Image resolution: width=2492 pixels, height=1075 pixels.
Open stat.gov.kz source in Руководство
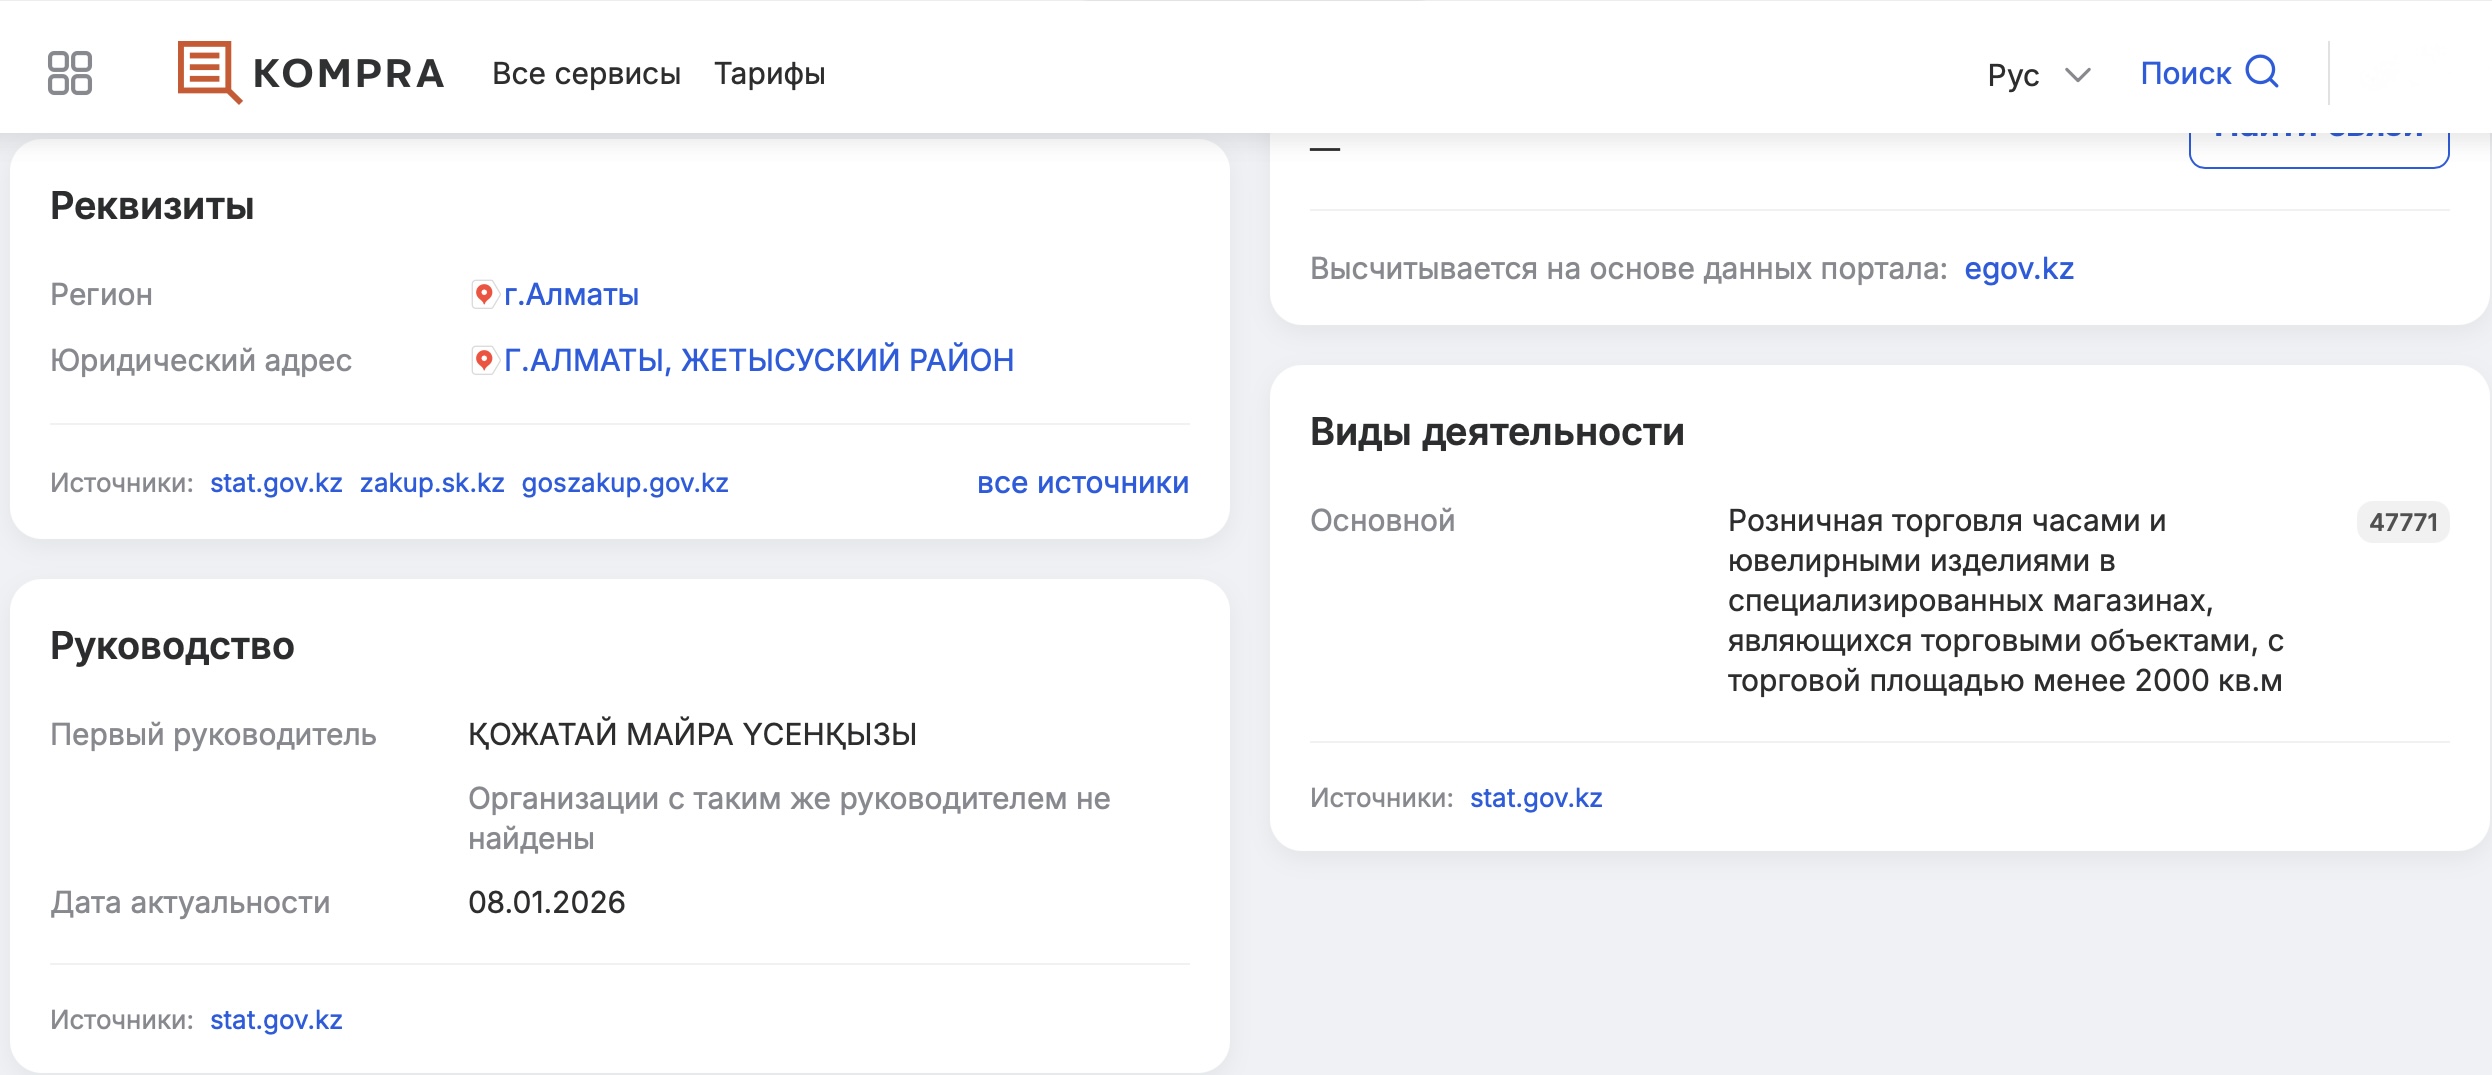point(276,1020)
